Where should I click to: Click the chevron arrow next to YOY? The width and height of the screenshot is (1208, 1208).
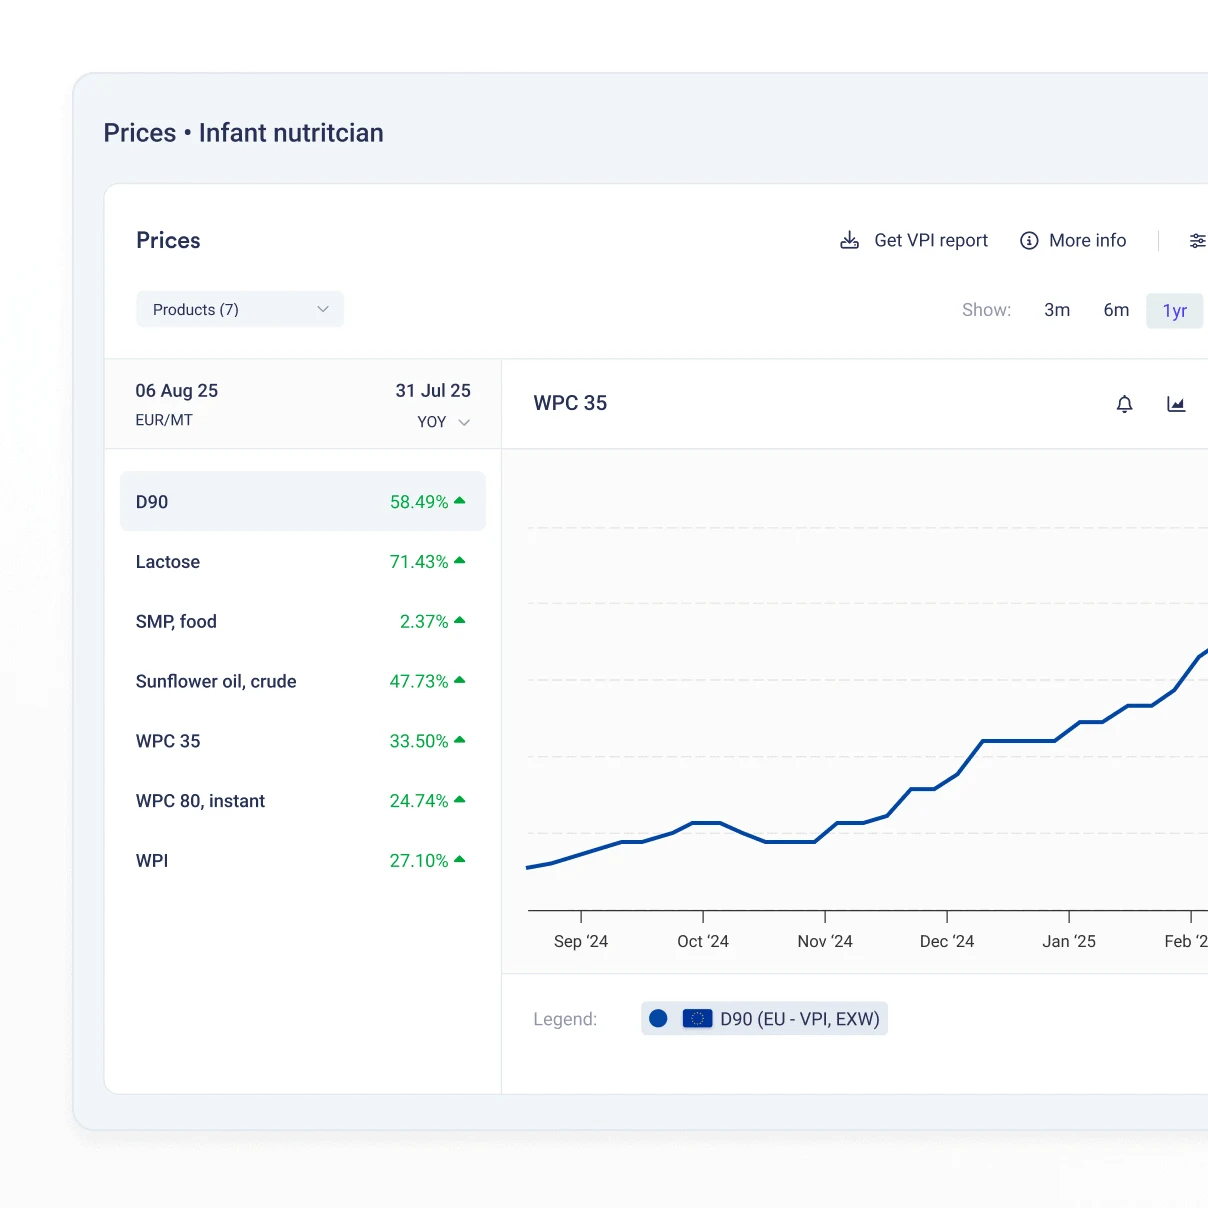(x=464, y=422)
